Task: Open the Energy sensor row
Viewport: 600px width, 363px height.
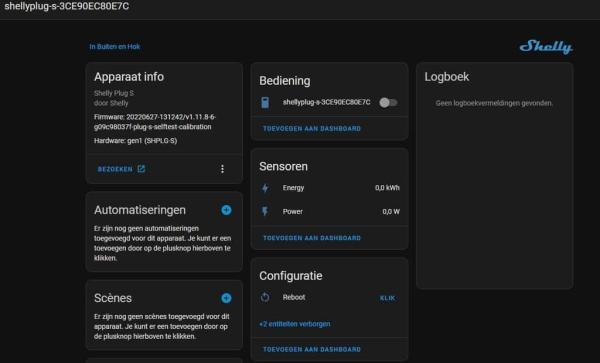Action: pos(329,188)
